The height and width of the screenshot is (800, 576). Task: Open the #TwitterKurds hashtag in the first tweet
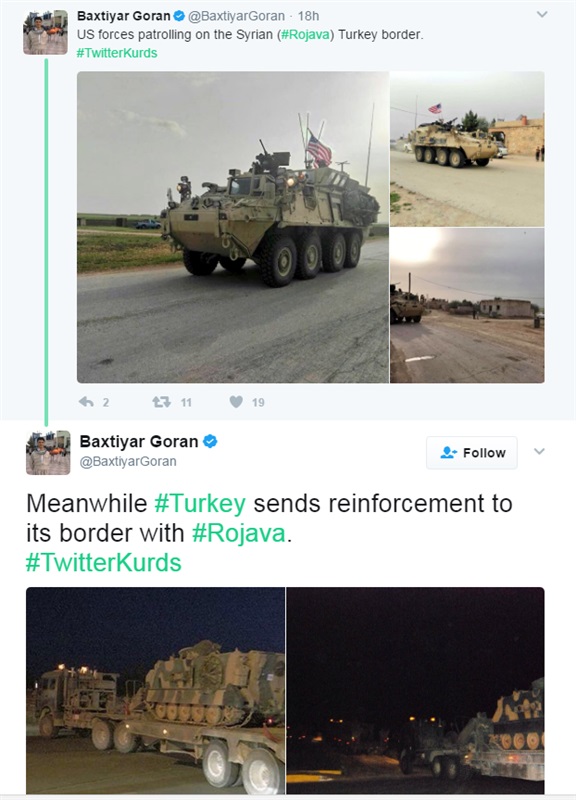point(117,53)
